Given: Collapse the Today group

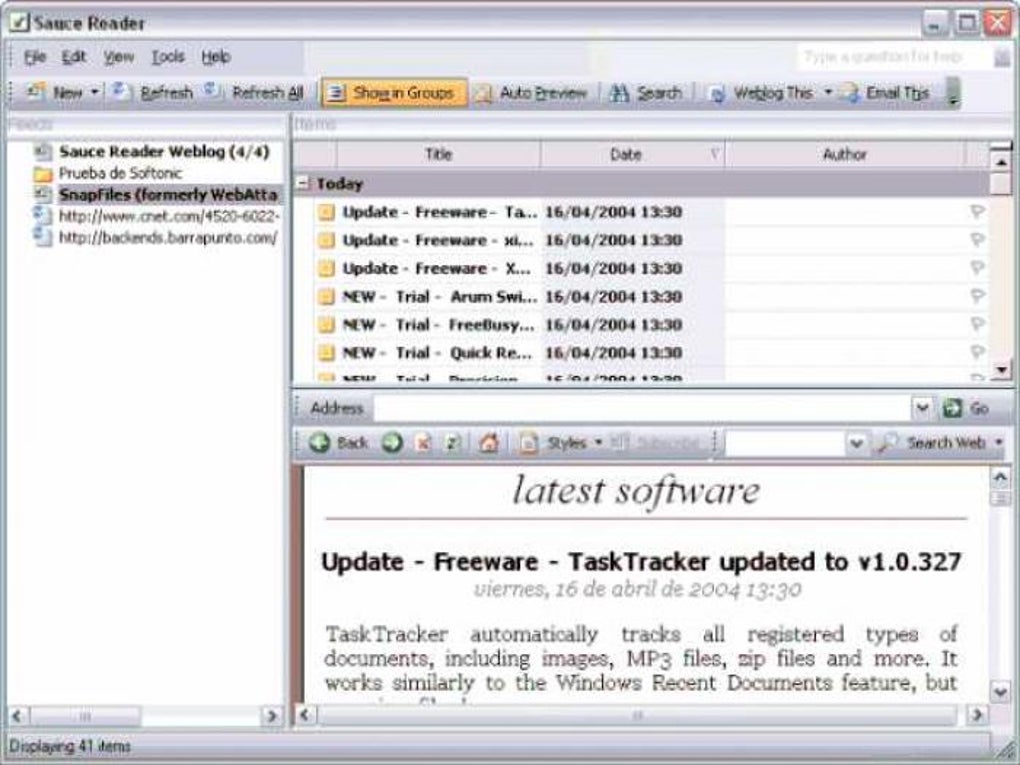Looking at the screenshot, I should [302, 183].
